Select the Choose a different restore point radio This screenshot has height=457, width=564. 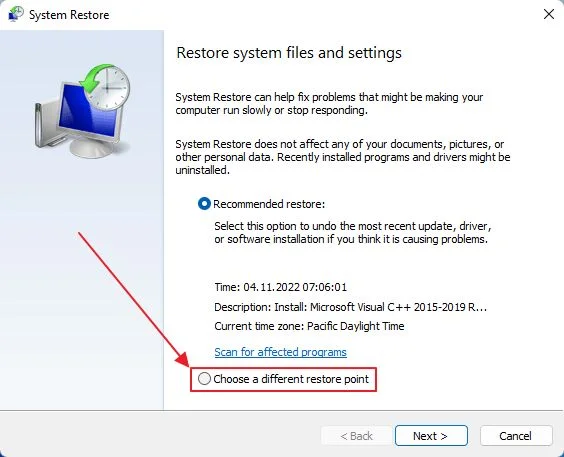tap(204, 379)
